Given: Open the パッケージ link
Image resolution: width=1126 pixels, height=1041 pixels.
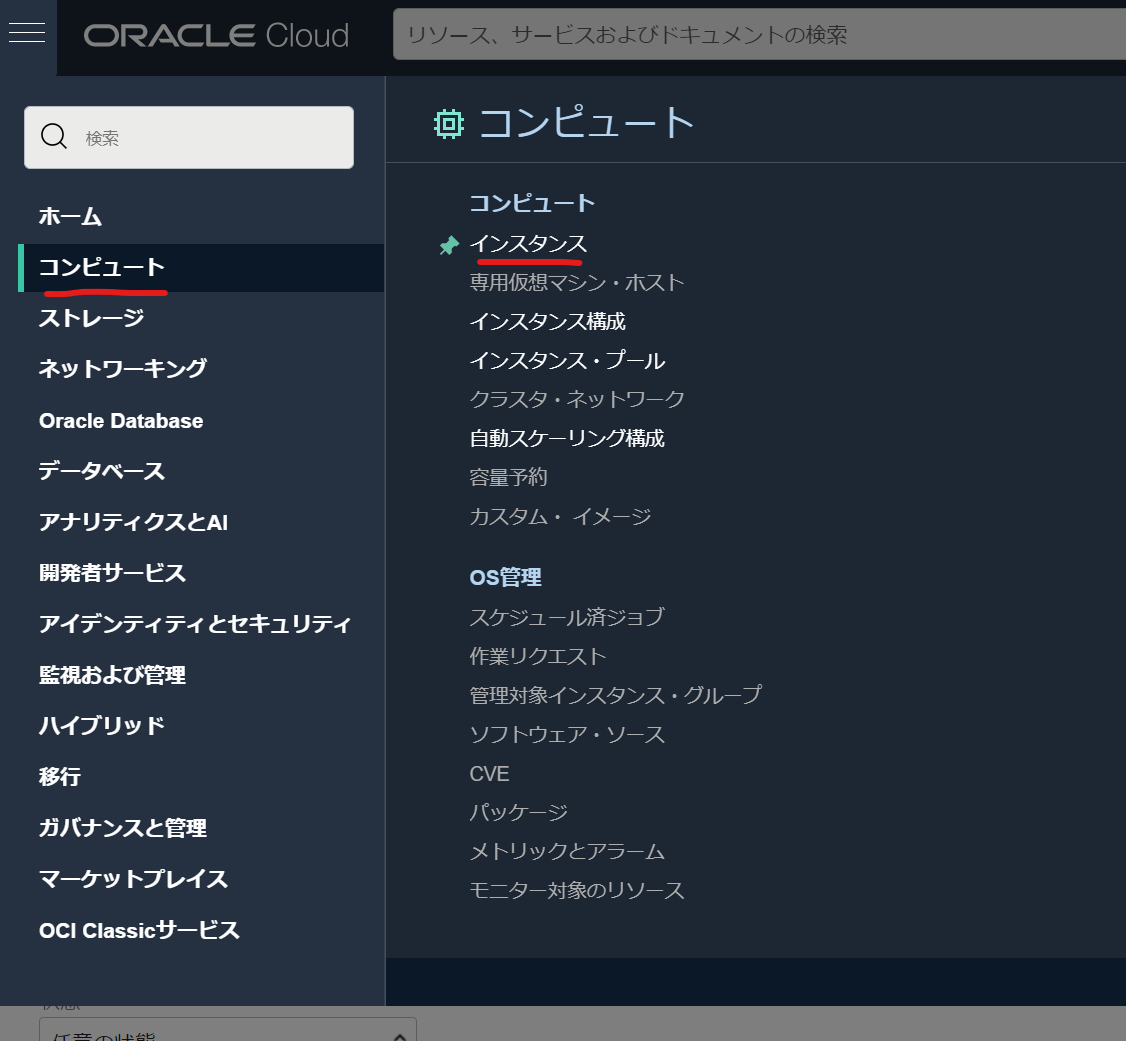Looking at the screenshot, I should click(x=518, y=812).
